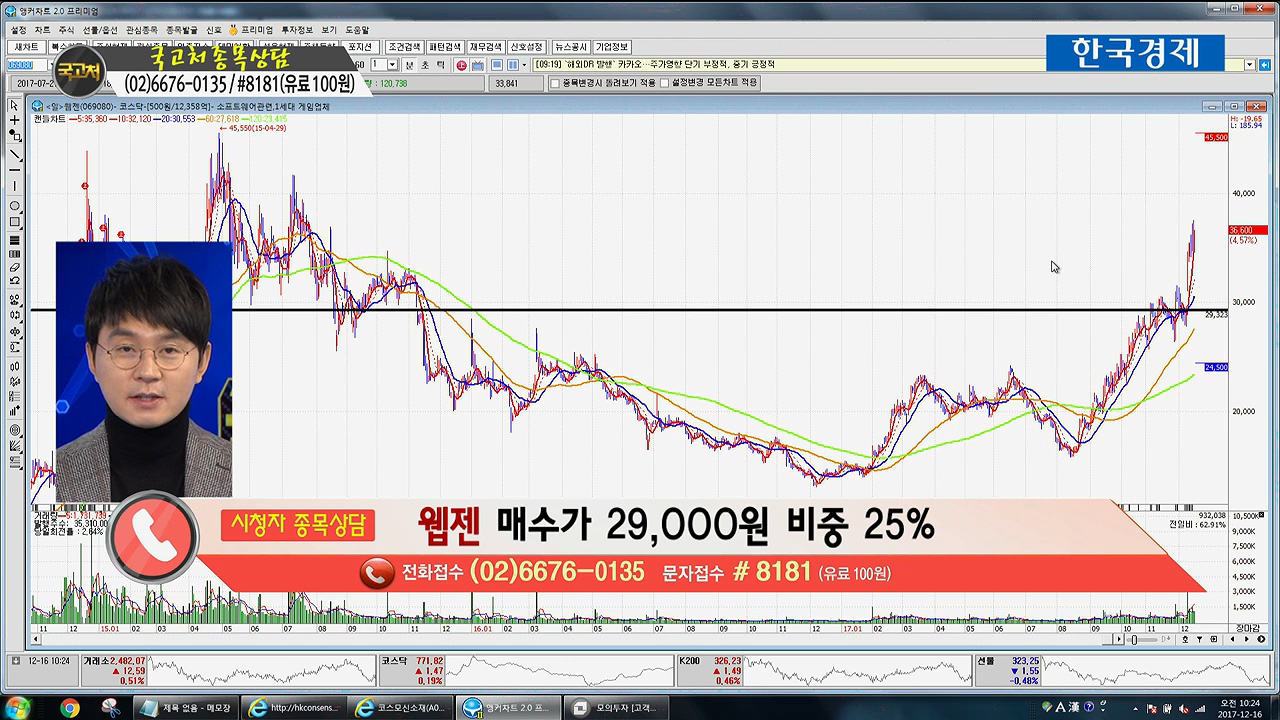
Task: Enable 종목변경시 돌려보기 적용 checkbox
Action: pyautogui.click(x=556, y=83)
